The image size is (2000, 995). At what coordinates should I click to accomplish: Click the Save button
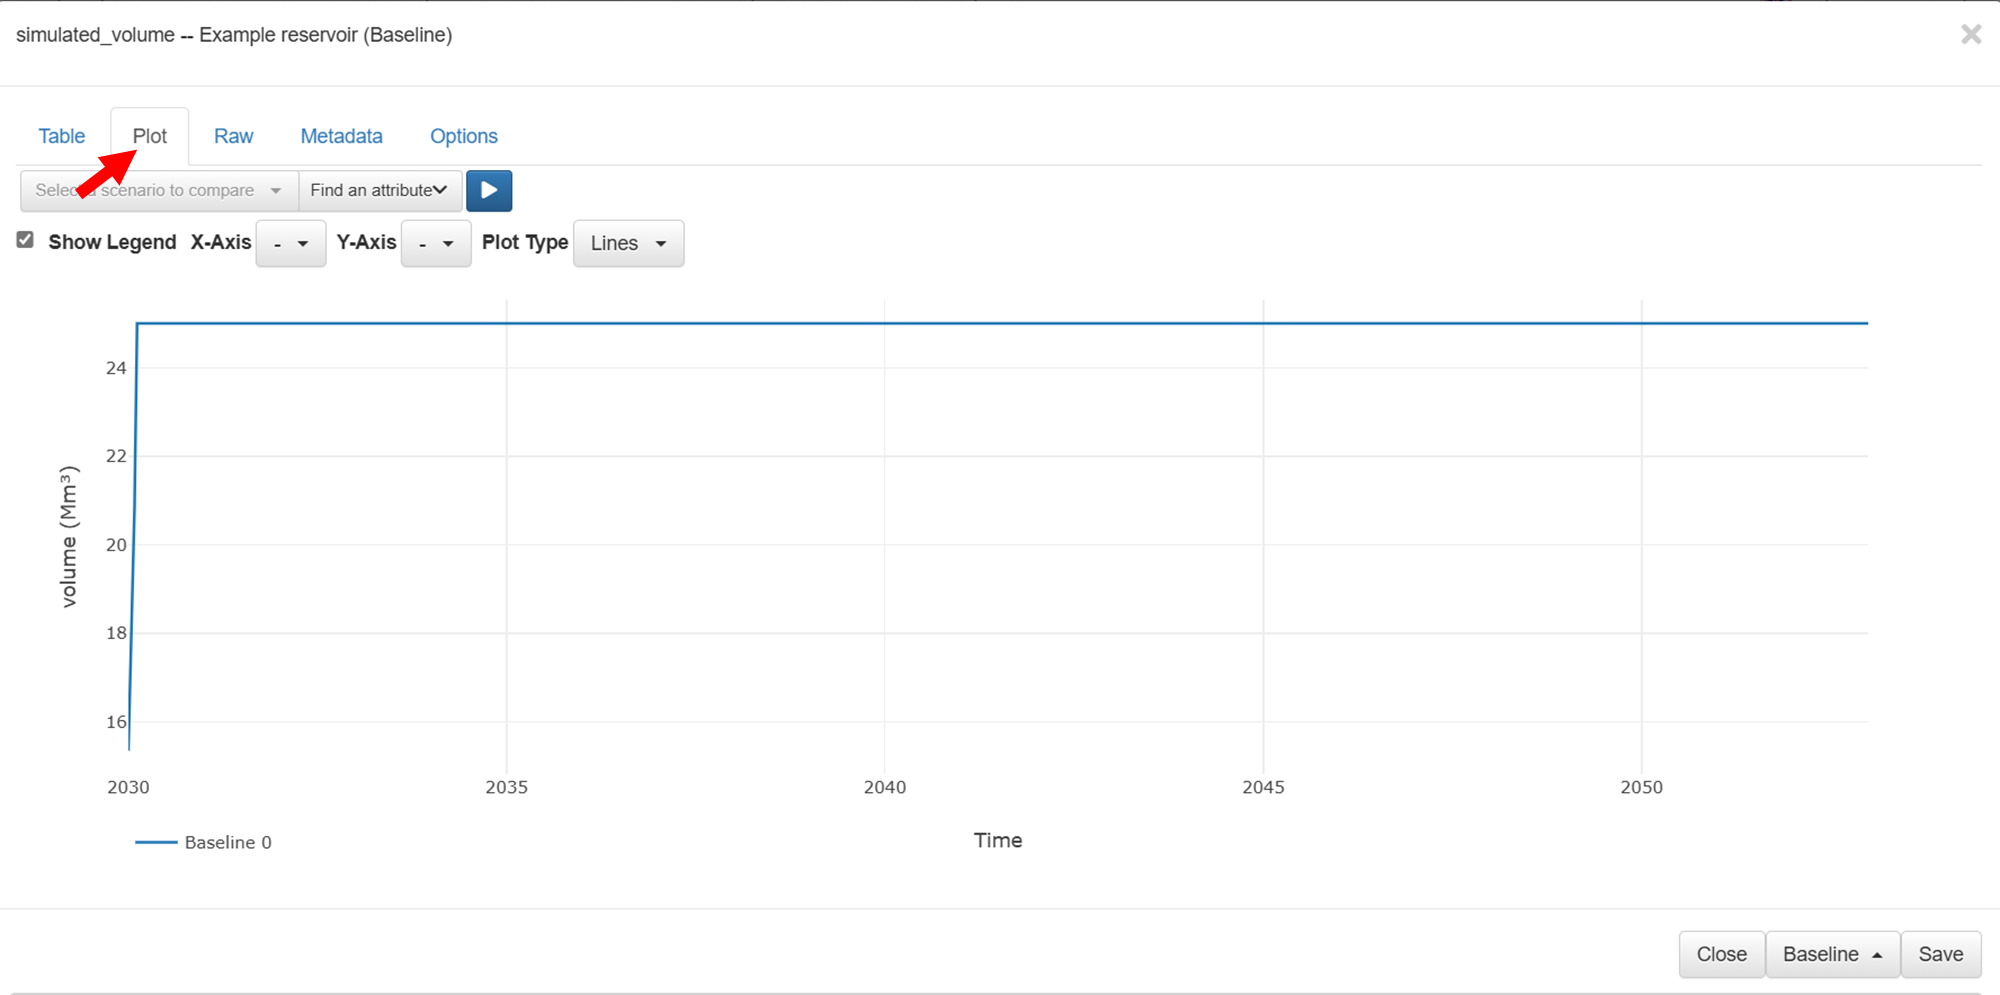1940,954
